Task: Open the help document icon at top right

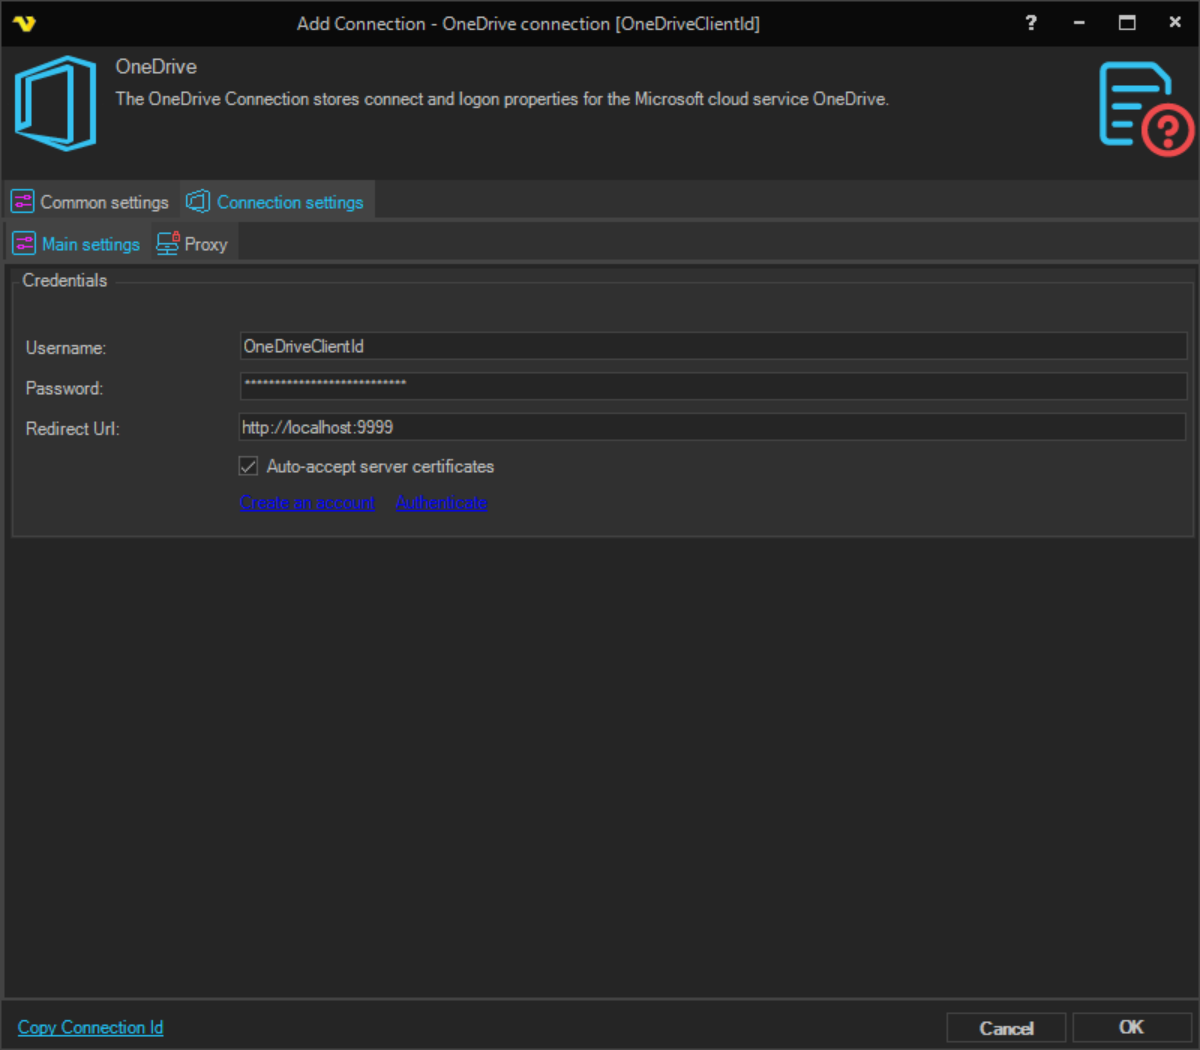Action: coord(1145,108)
